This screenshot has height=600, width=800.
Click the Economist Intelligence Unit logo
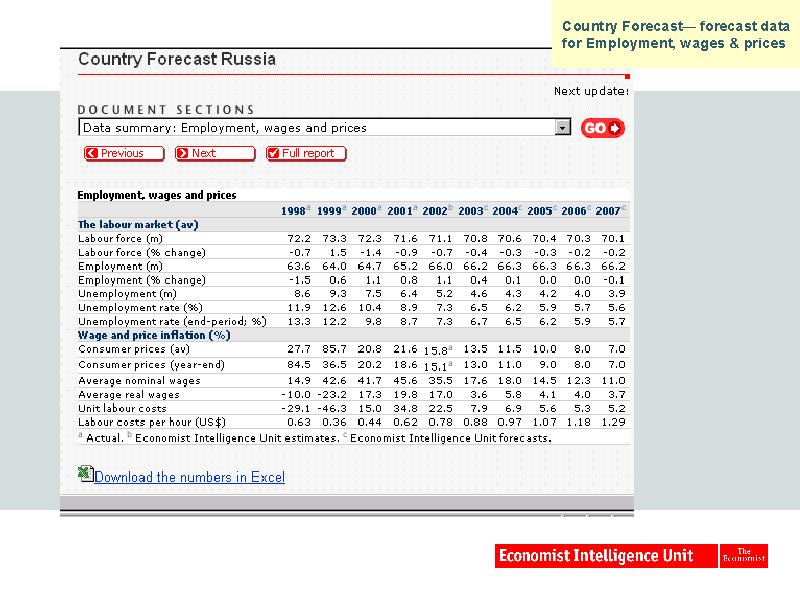pos(606,556)
